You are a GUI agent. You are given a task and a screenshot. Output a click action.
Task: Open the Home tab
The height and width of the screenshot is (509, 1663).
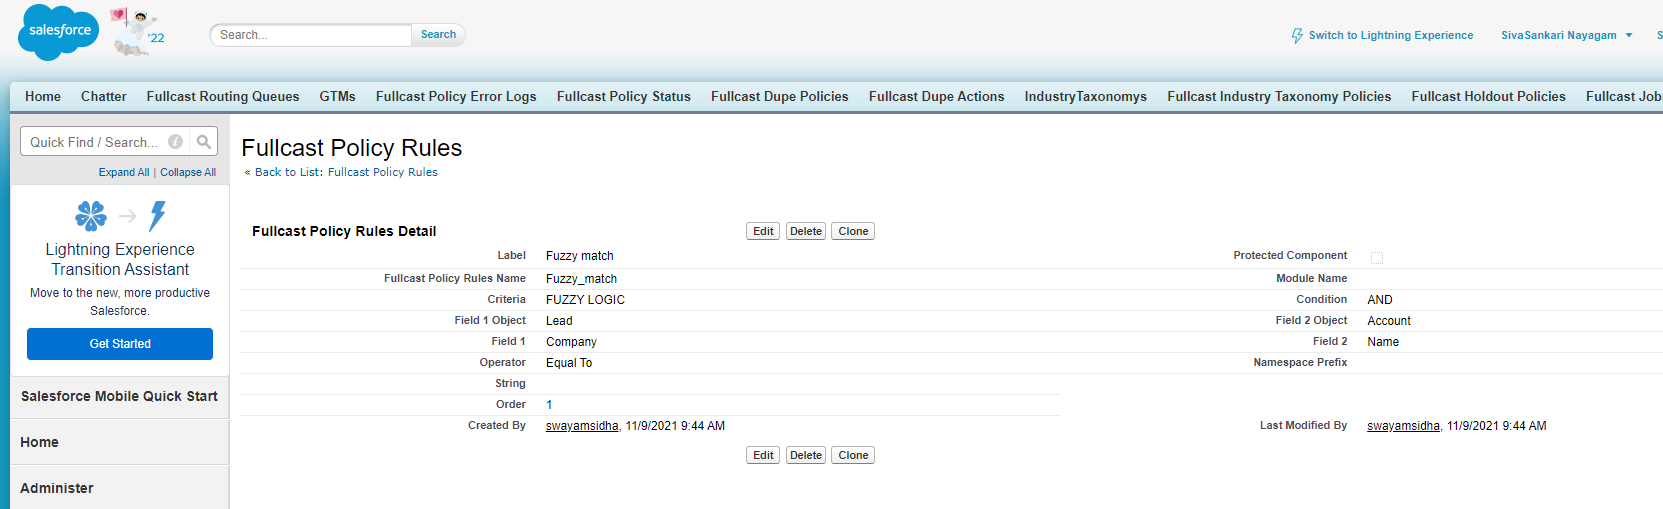(x=43, y=97)
